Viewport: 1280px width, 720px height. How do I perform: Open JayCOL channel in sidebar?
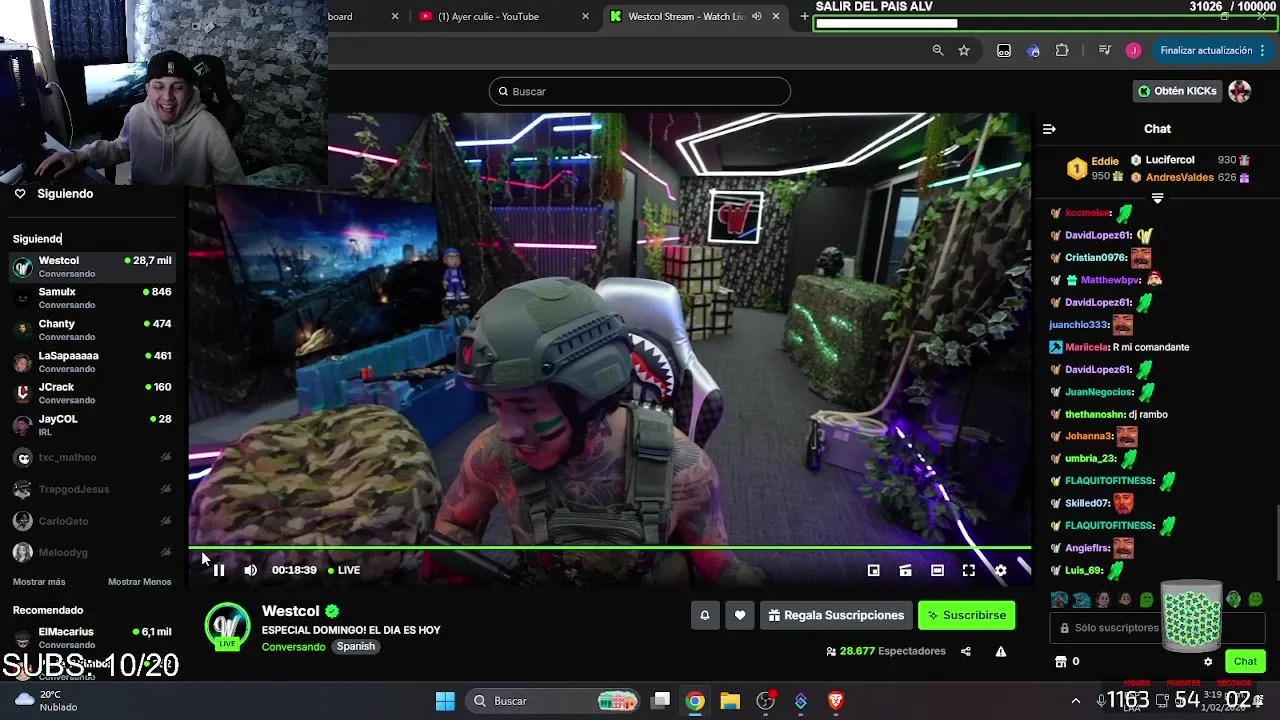[92, 425]
